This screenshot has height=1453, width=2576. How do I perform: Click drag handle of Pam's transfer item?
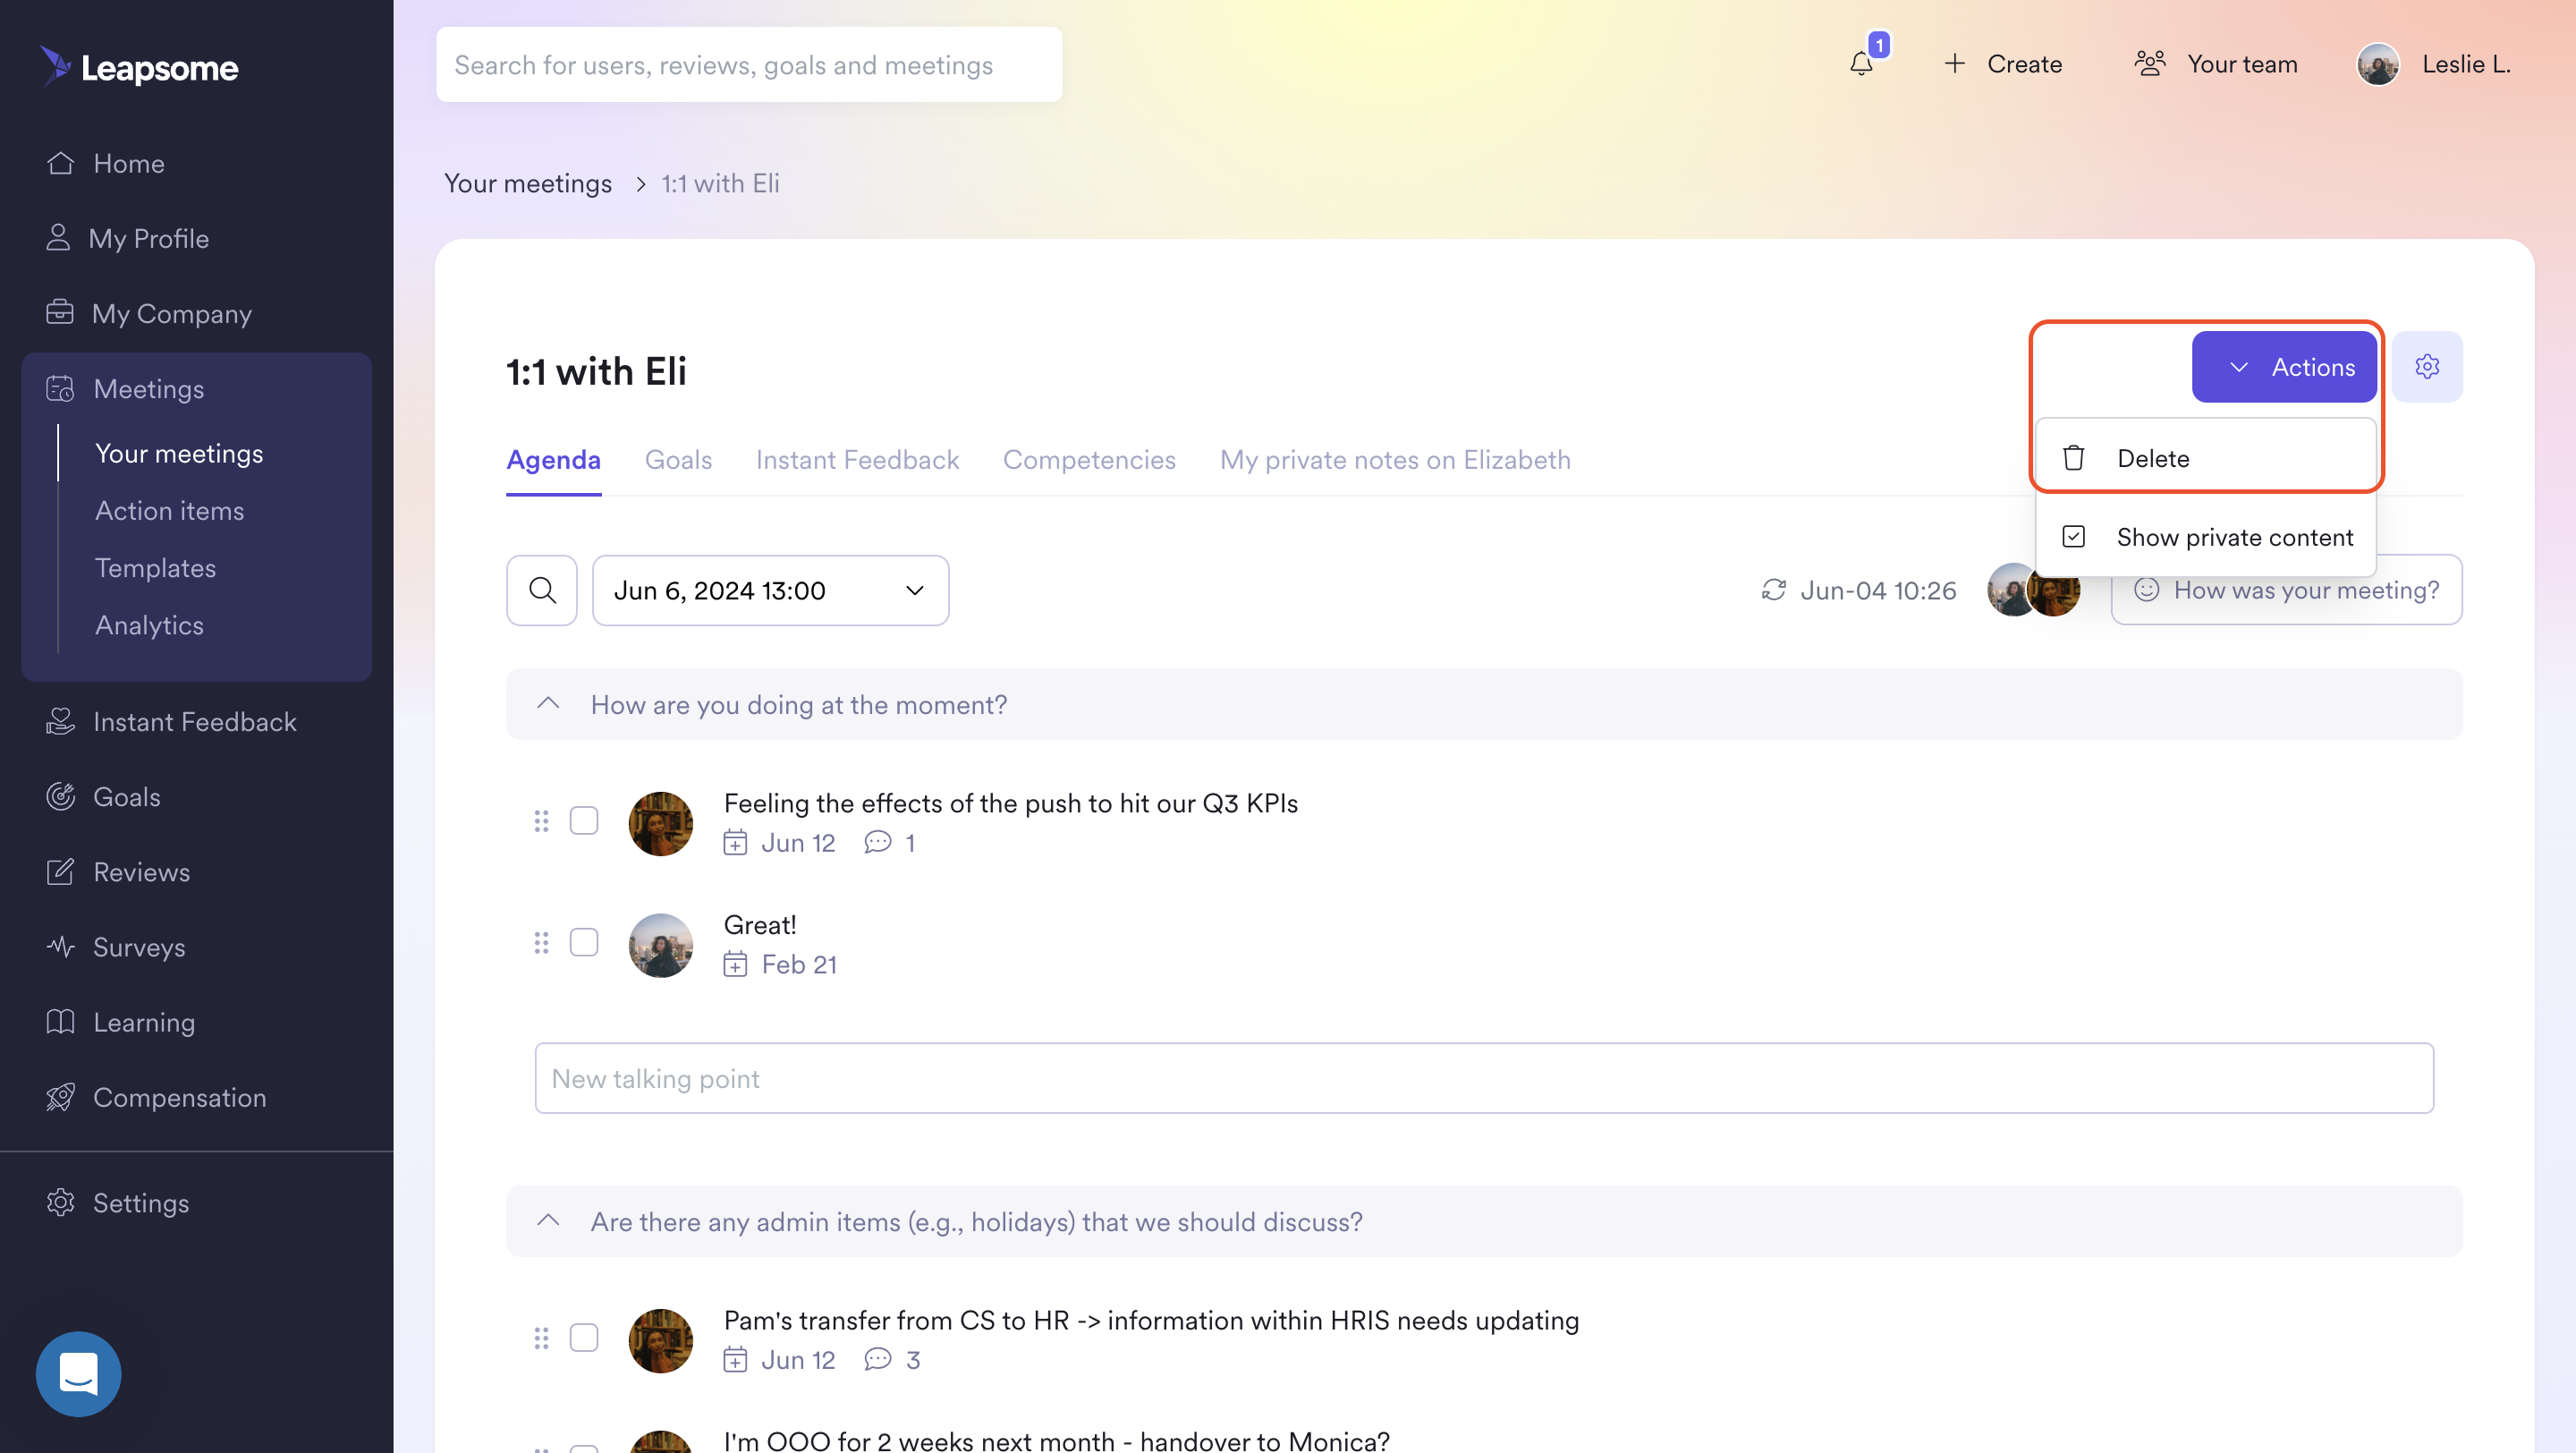coord(541,1338)
